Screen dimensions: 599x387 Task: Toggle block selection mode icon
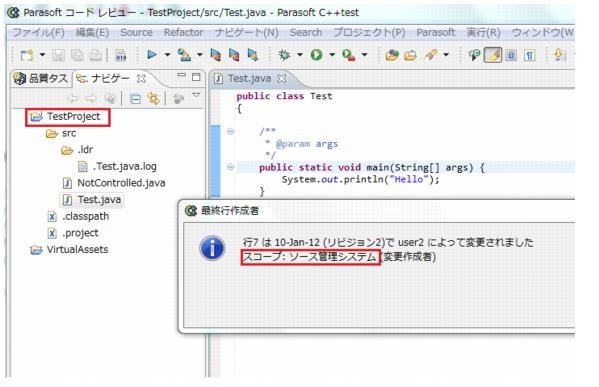click(x=511, y=55)
